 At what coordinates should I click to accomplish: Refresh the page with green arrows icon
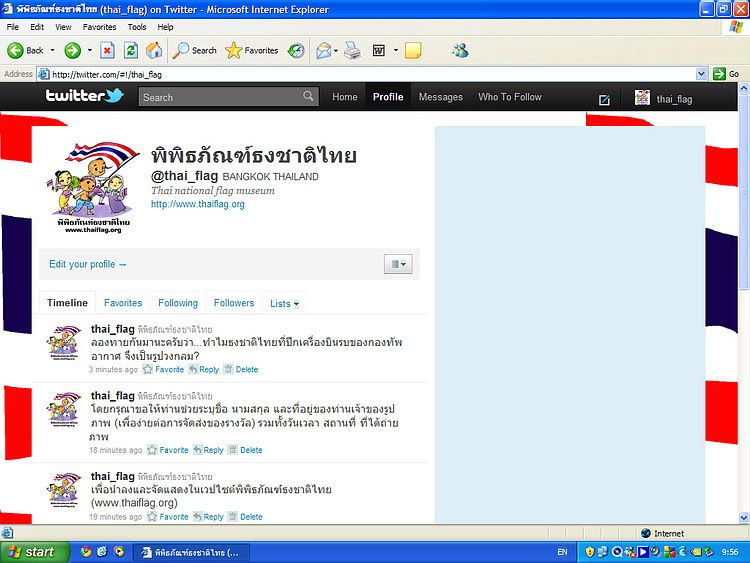tap(131, 50)
